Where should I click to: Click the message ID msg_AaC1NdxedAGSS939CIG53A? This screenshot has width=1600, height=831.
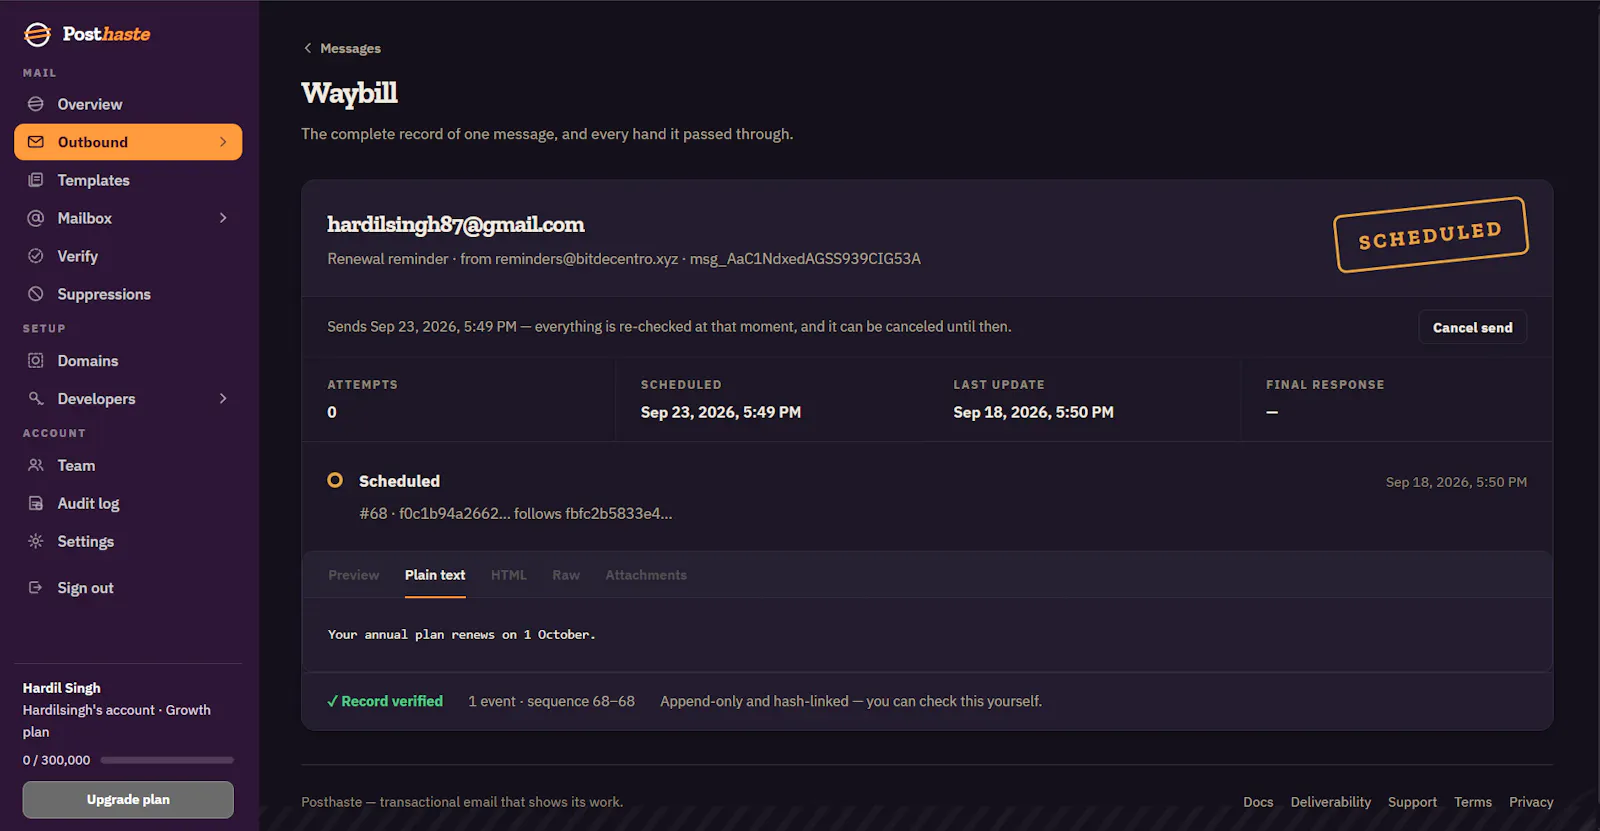(x=805, y=259)
